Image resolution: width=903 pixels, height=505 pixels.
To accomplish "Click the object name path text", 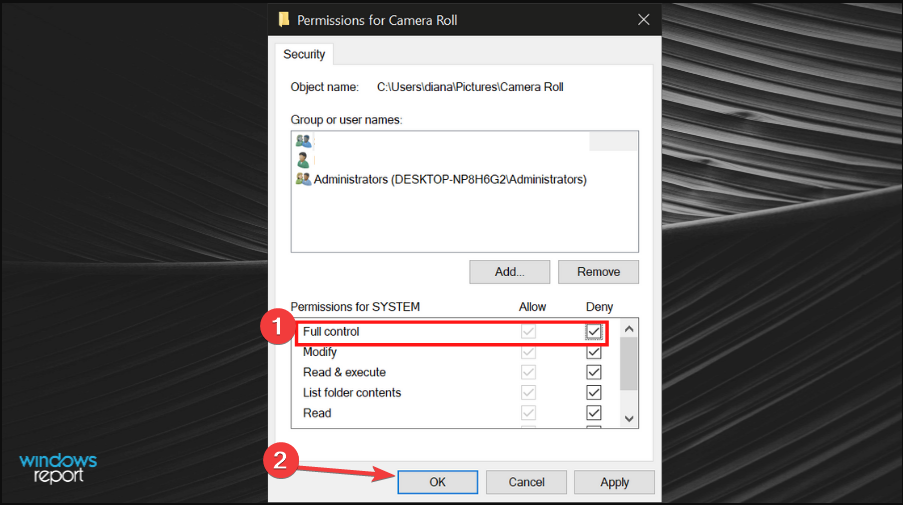I will pos(470,87).
